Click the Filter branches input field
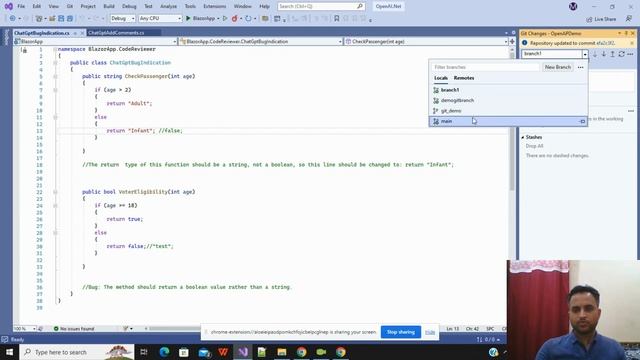Image resolution: width=640 pixels, height=360 pixels. click(486, 67)
